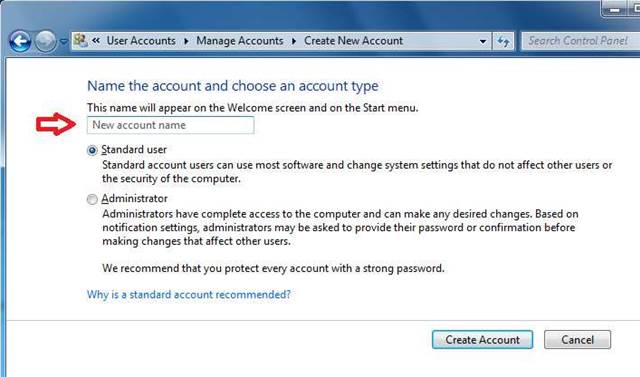This screenshot has height=377, width=640.
Task: Click Create New Account breadcrumb
Action: pos(353,41)
